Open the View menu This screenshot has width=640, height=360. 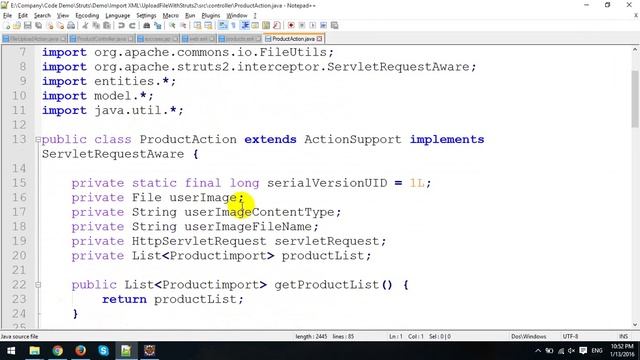62,16
